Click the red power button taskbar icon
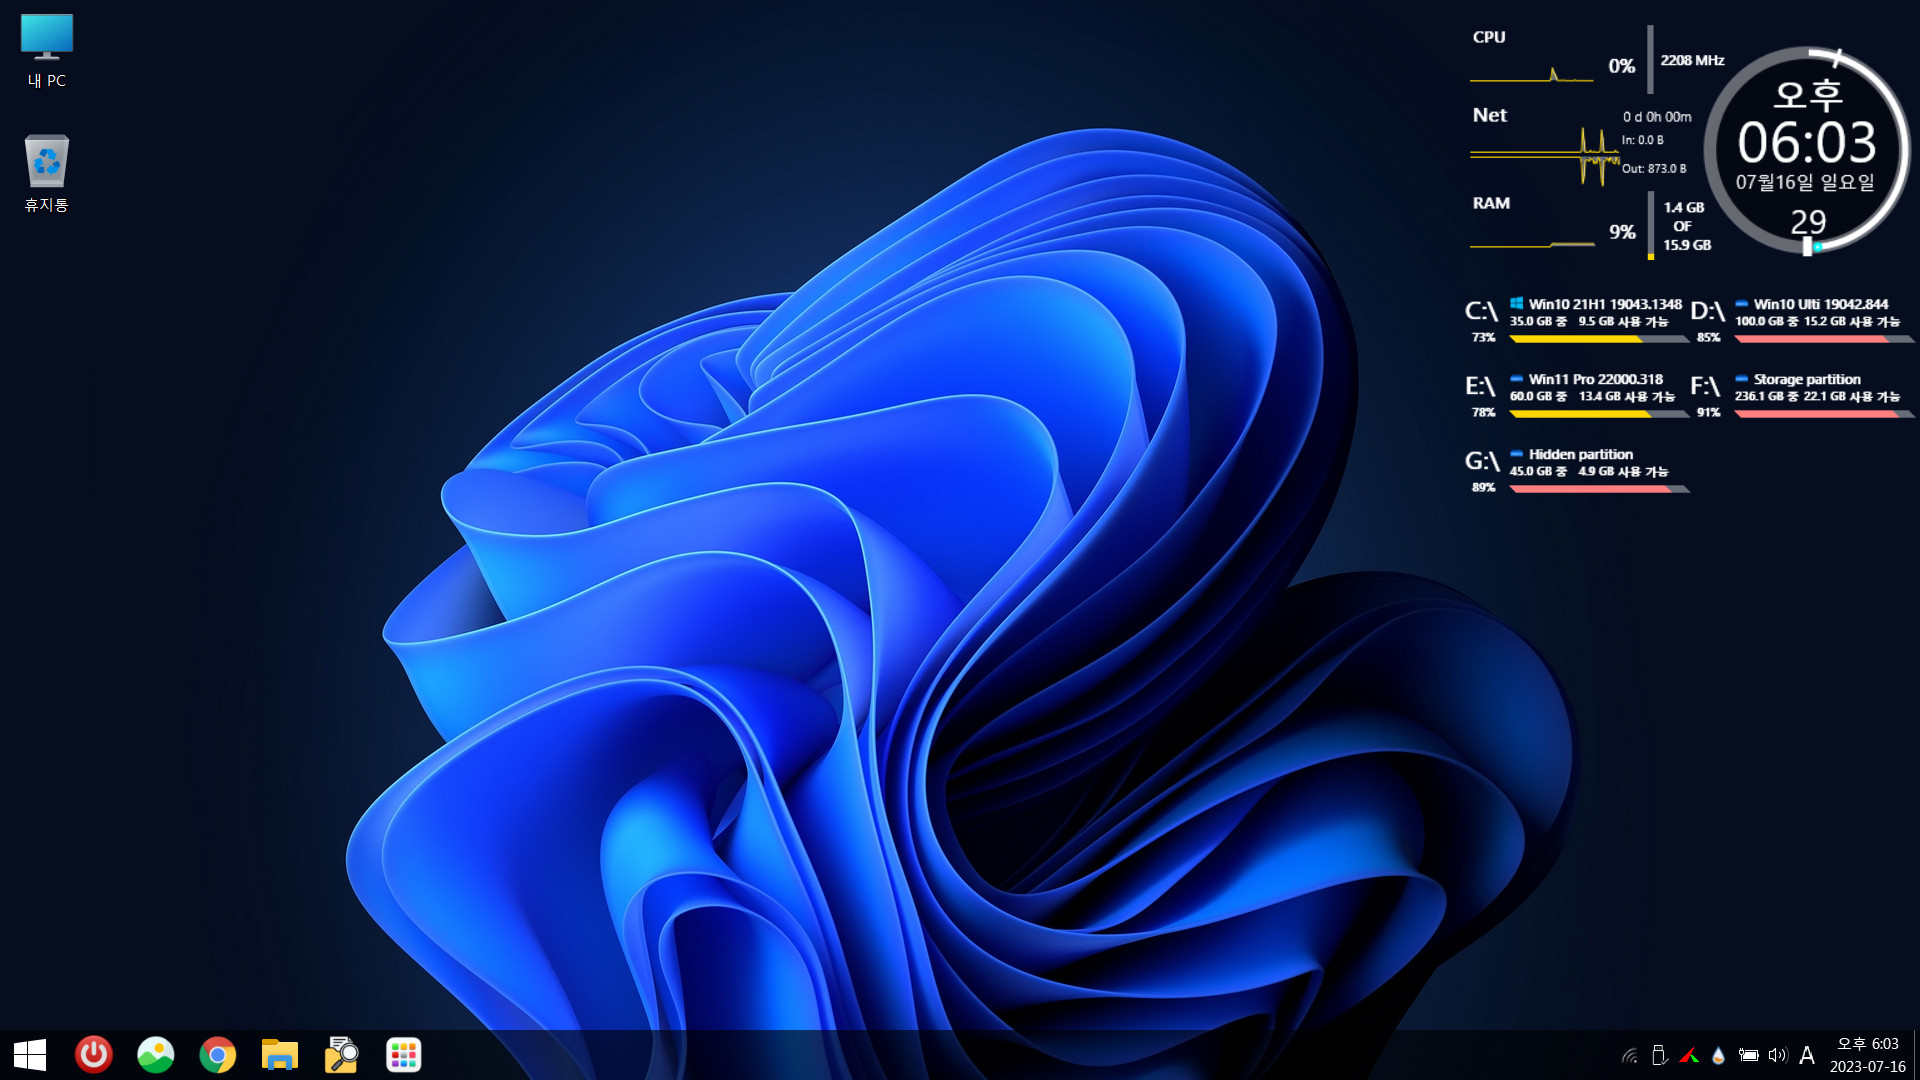 coord(94,1055)
